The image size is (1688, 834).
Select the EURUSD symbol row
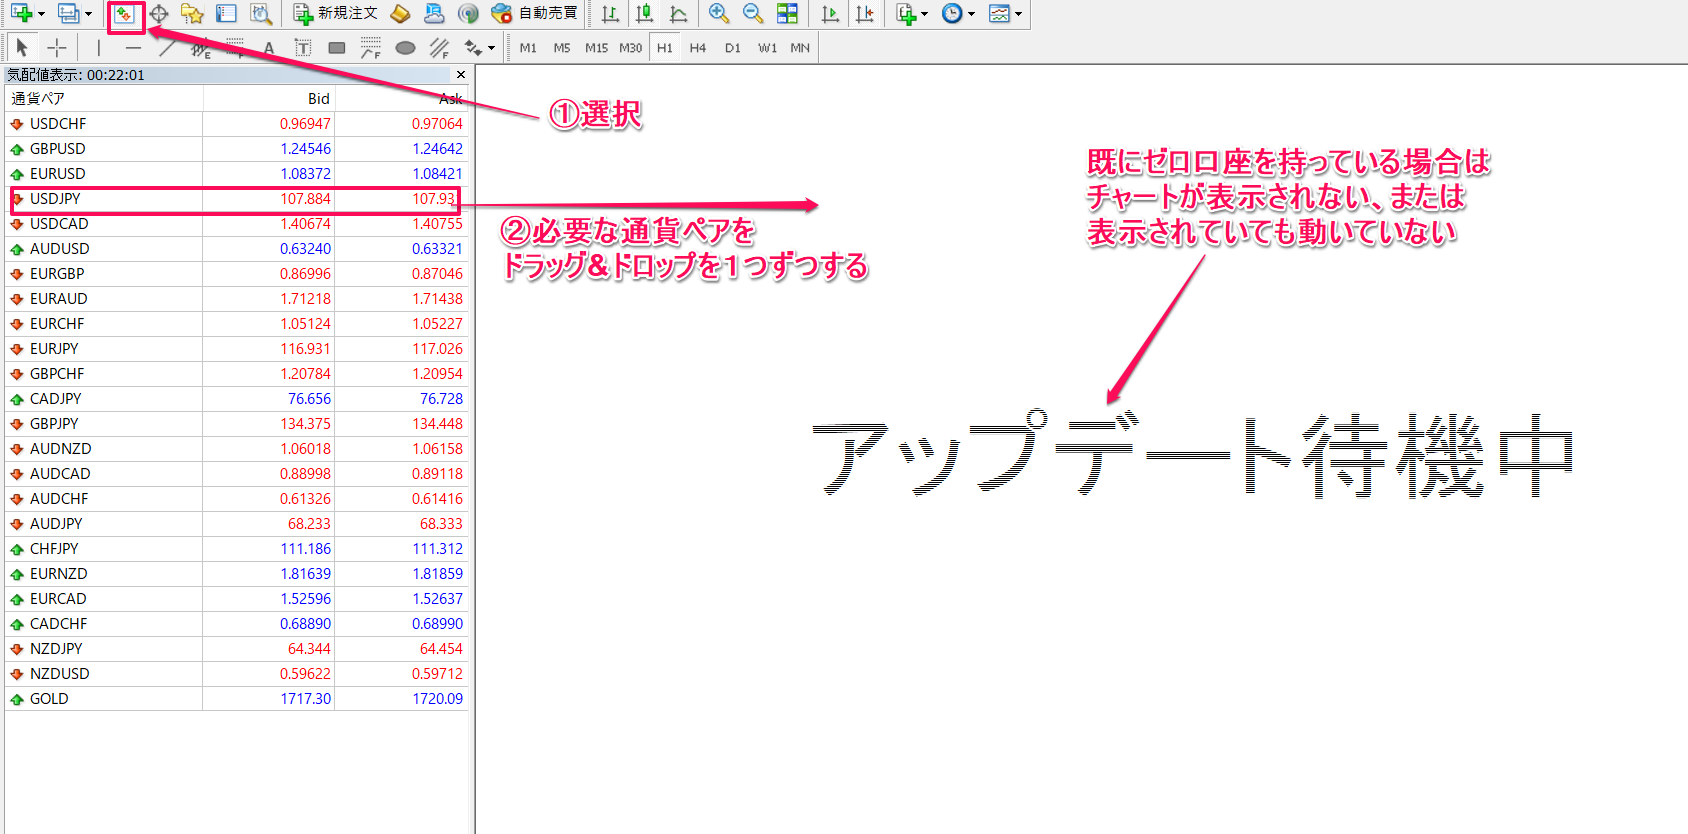pos(237,174)
